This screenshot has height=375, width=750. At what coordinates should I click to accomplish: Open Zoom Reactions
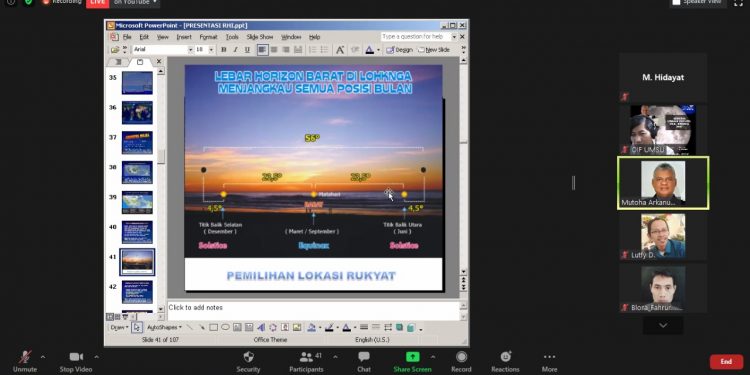coord(506,357)
